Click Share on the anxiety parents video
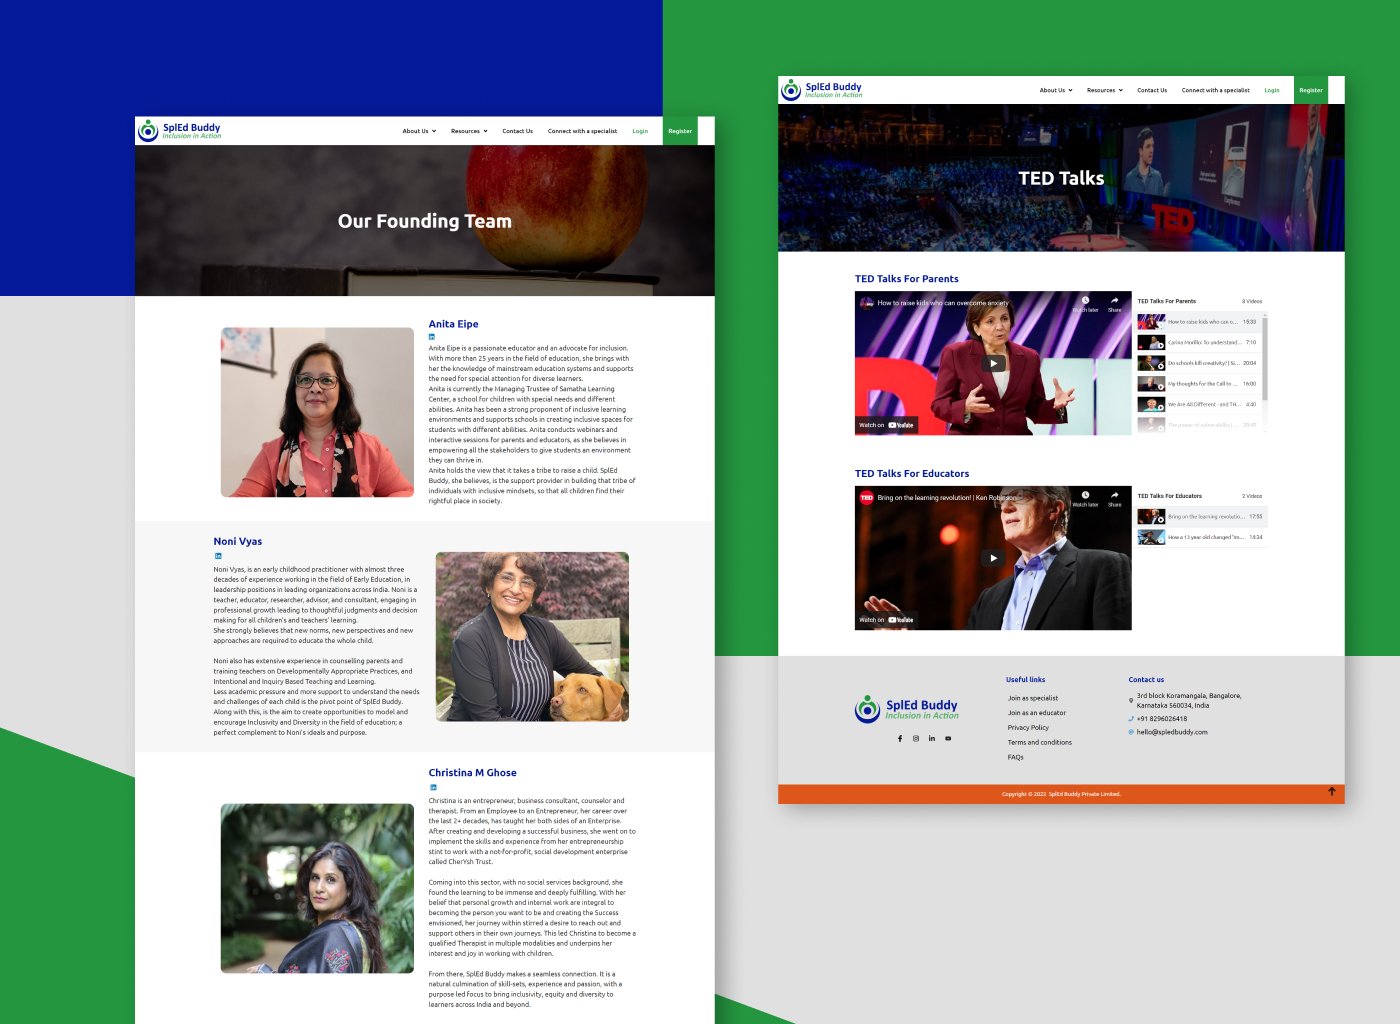 [x=1114, y=303]
